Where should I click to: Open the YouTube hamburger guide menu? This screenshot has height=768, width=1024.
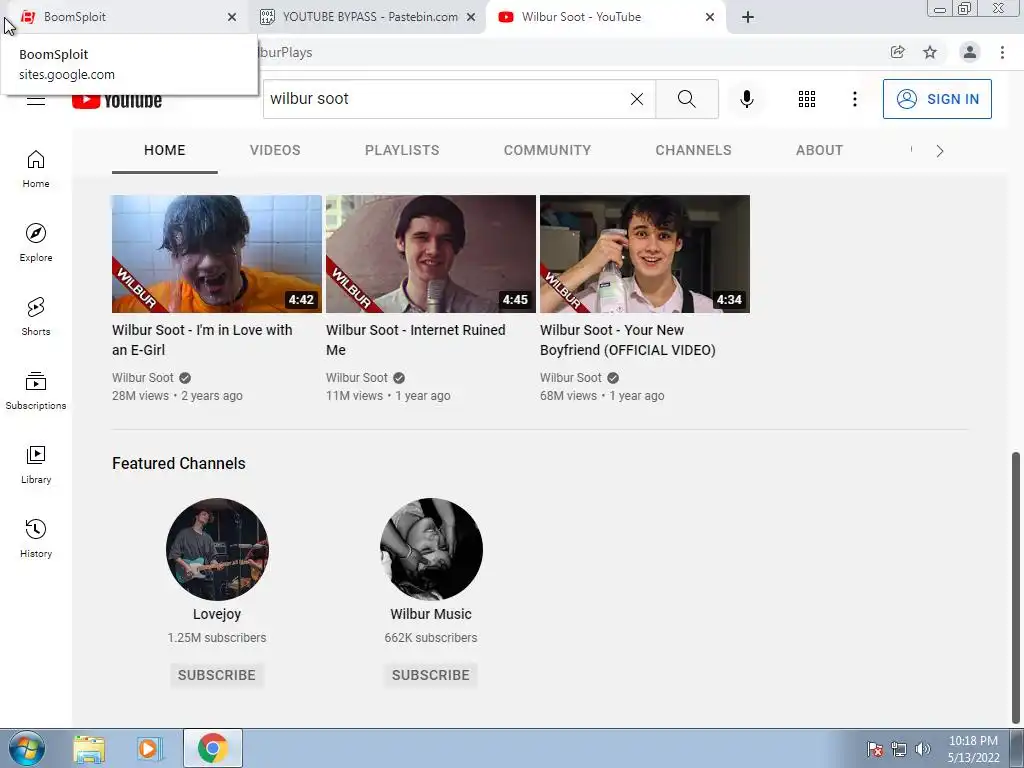[x=35, y=101]
